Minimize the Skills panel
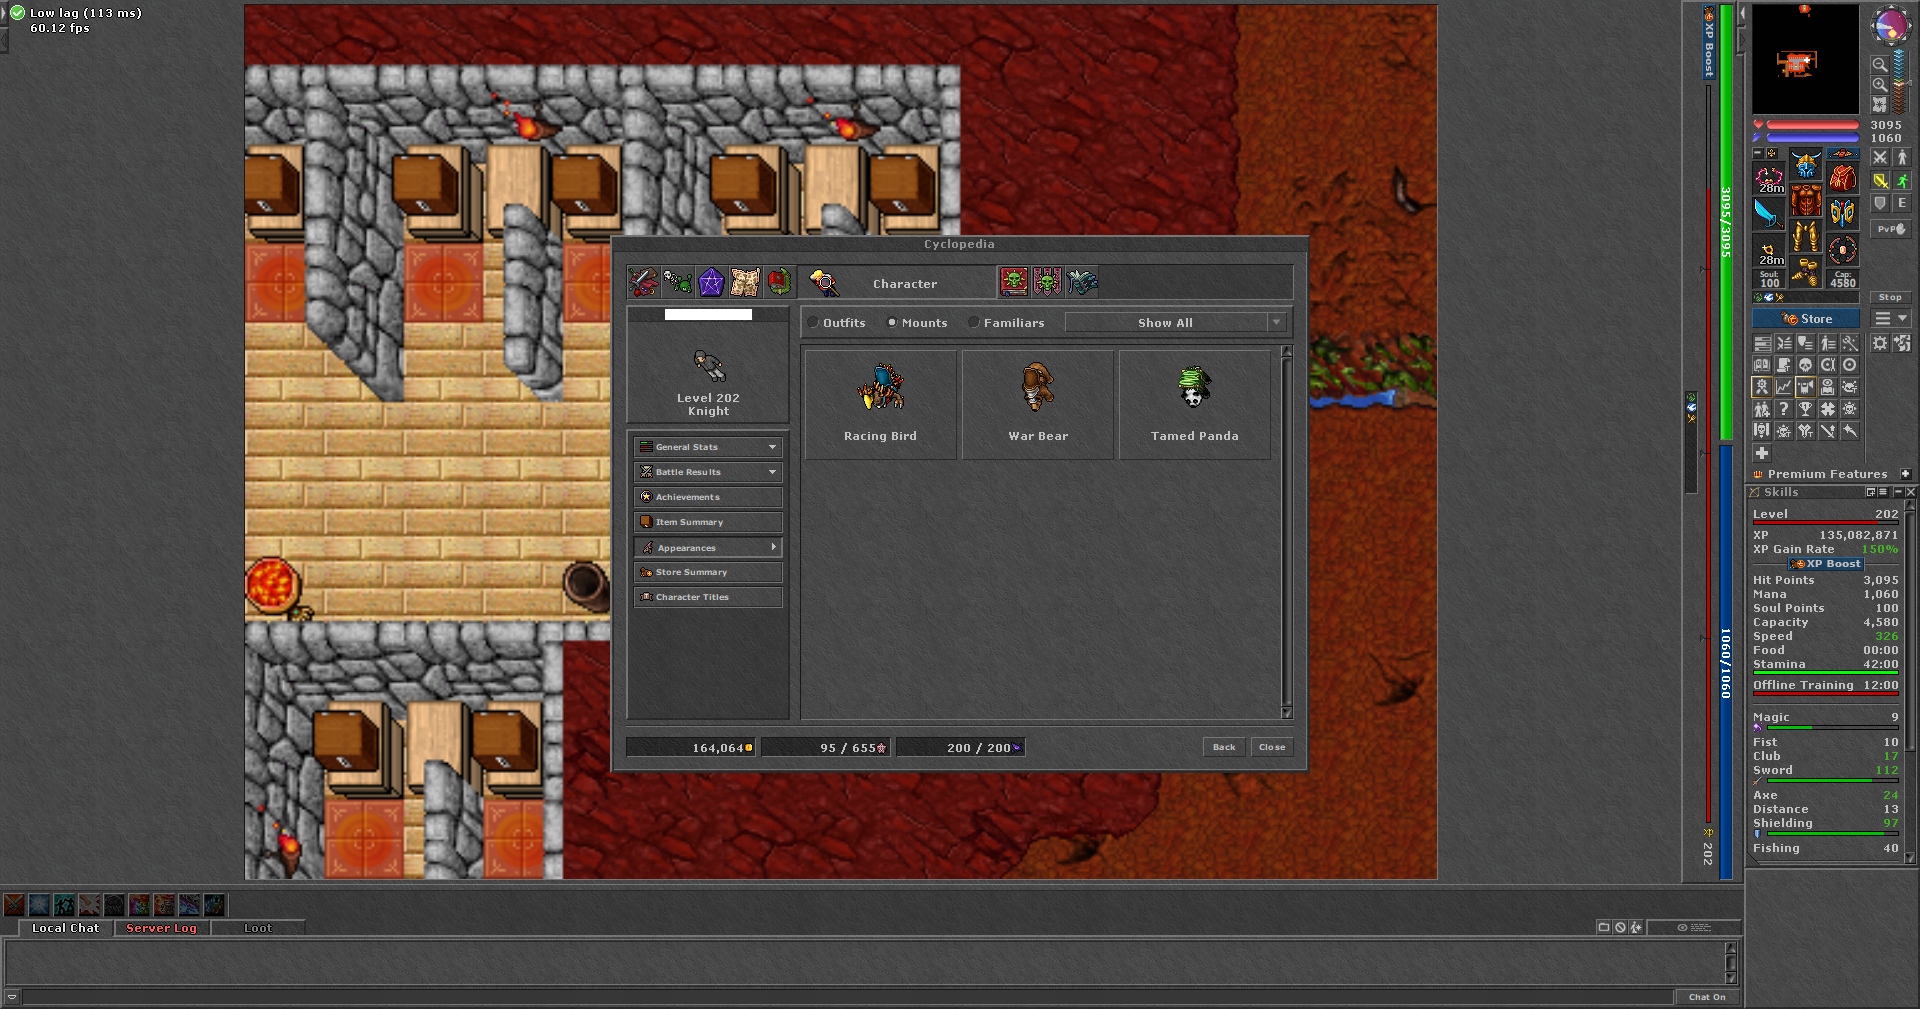Viewport: 1920px width, 1009px height. (1898, 492)
